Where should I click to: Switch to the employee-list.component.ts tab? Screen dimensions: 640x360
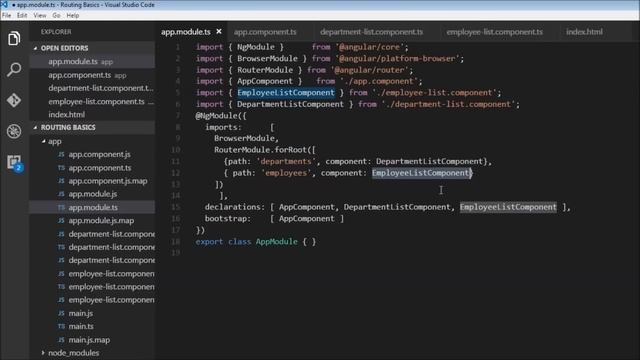click(494, 32)
